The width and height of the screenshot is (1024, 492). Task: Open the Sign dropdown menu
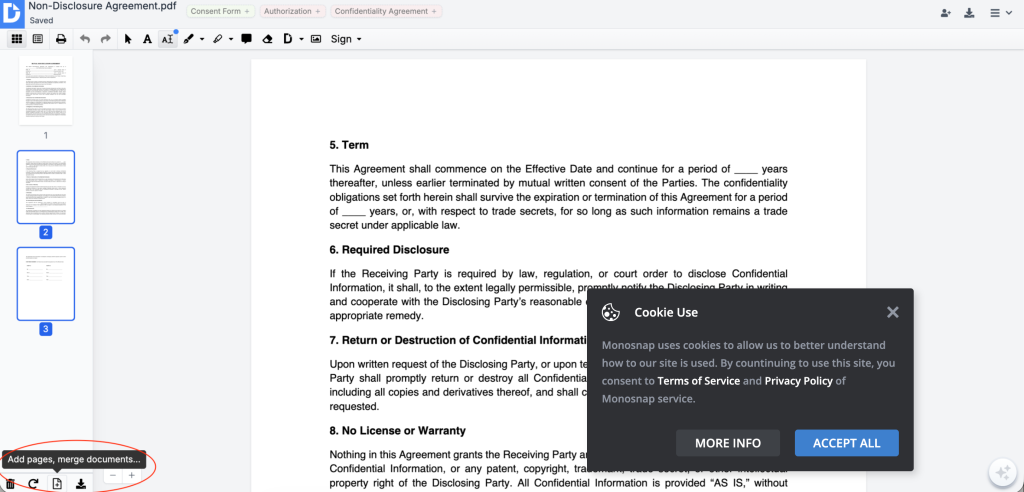pyautogui.click(x=346, y=39)
